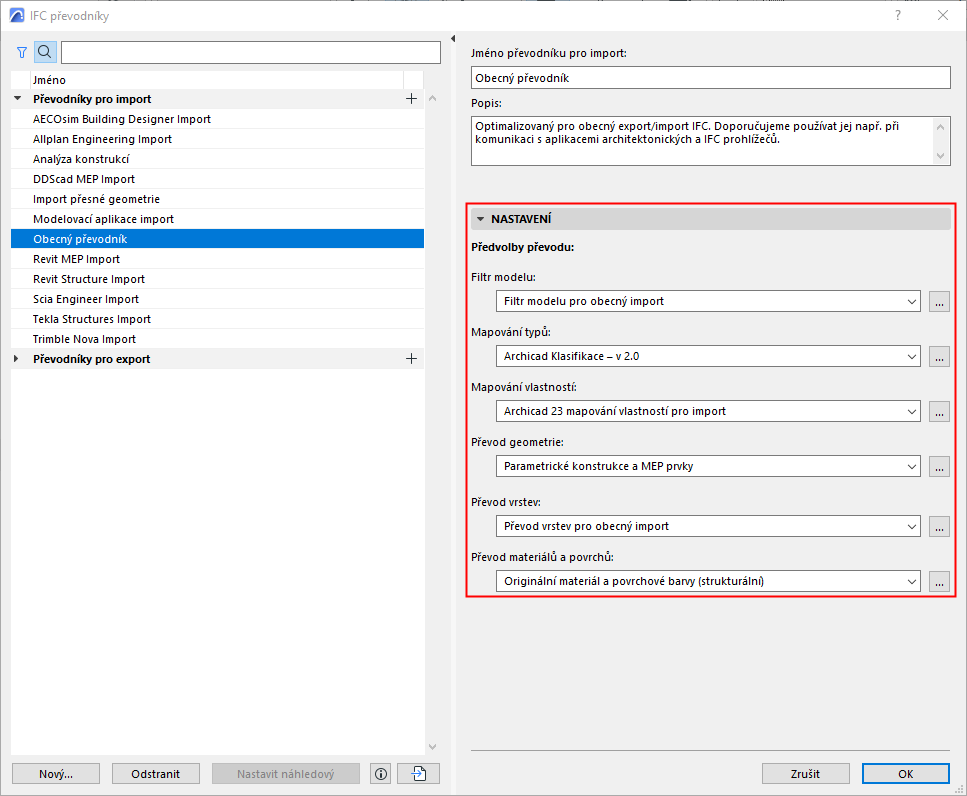Image resolution: width=967 pixels, height=796 pixels.
Task: Open Převod geometrie options ellipsis button
Action: pos(939,466)
